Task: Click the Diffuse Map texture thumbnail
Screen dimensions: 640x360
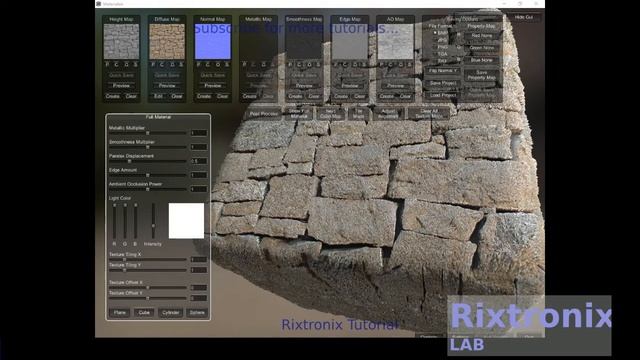Action: (x=167, y=41)
